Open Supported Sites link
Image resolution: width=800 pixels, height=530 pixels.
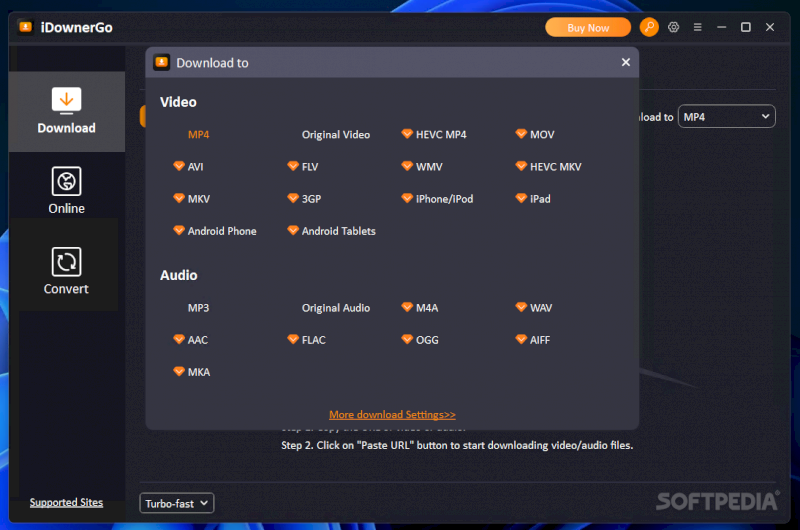pos(66,502)
